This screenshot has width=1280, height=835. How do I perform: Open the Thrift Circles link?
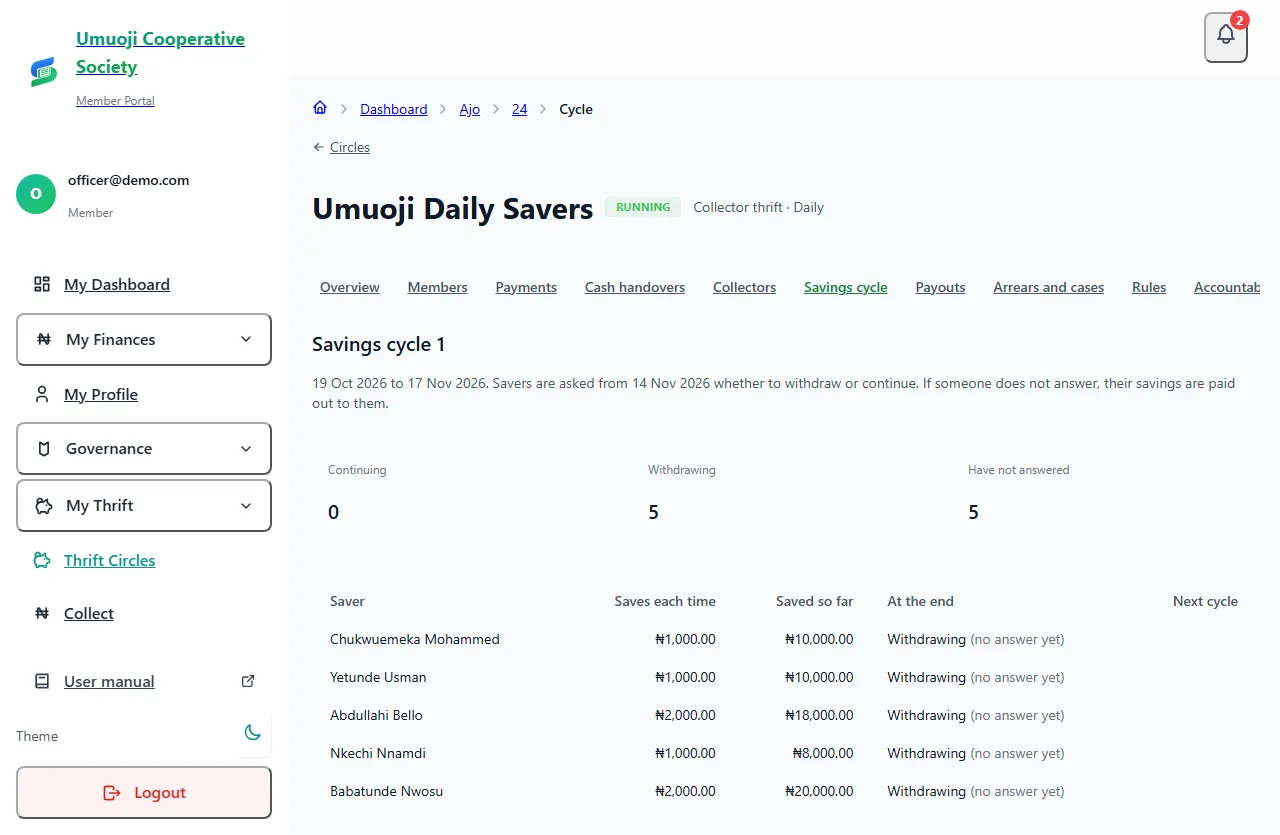tap(110, 560)
